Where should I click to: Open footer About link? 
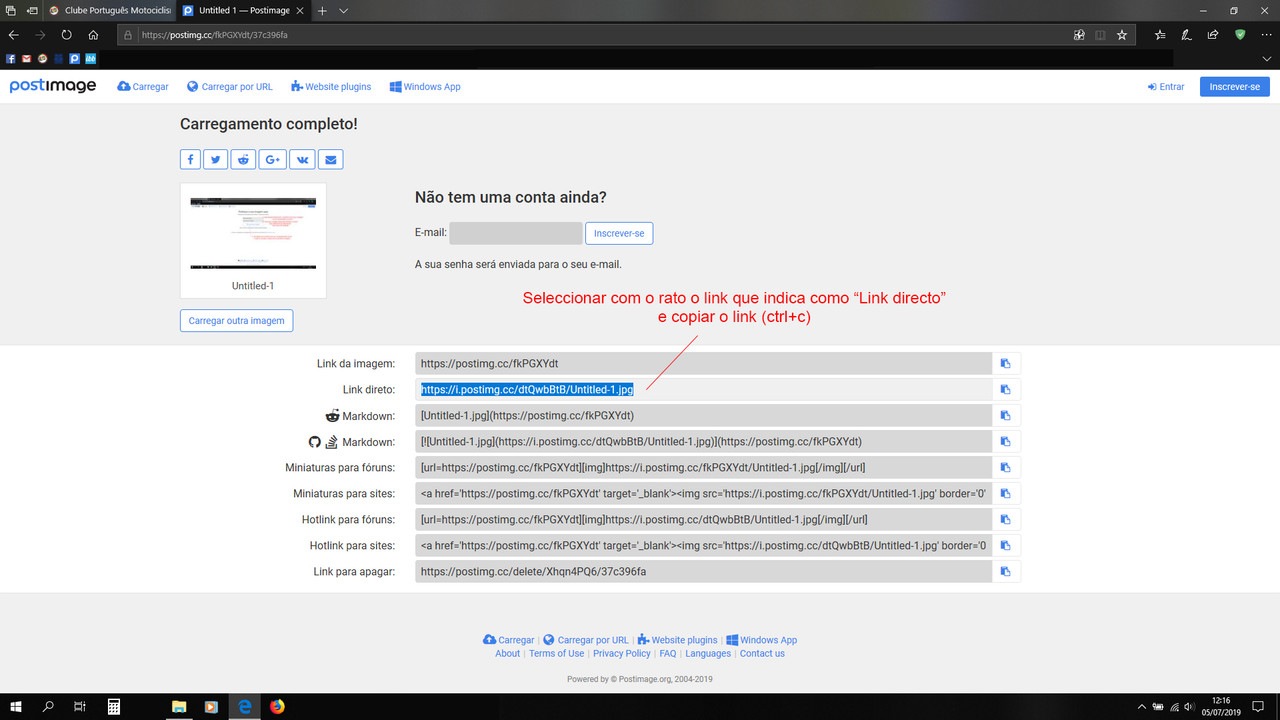pyautogui.click(x=508, y=653)
